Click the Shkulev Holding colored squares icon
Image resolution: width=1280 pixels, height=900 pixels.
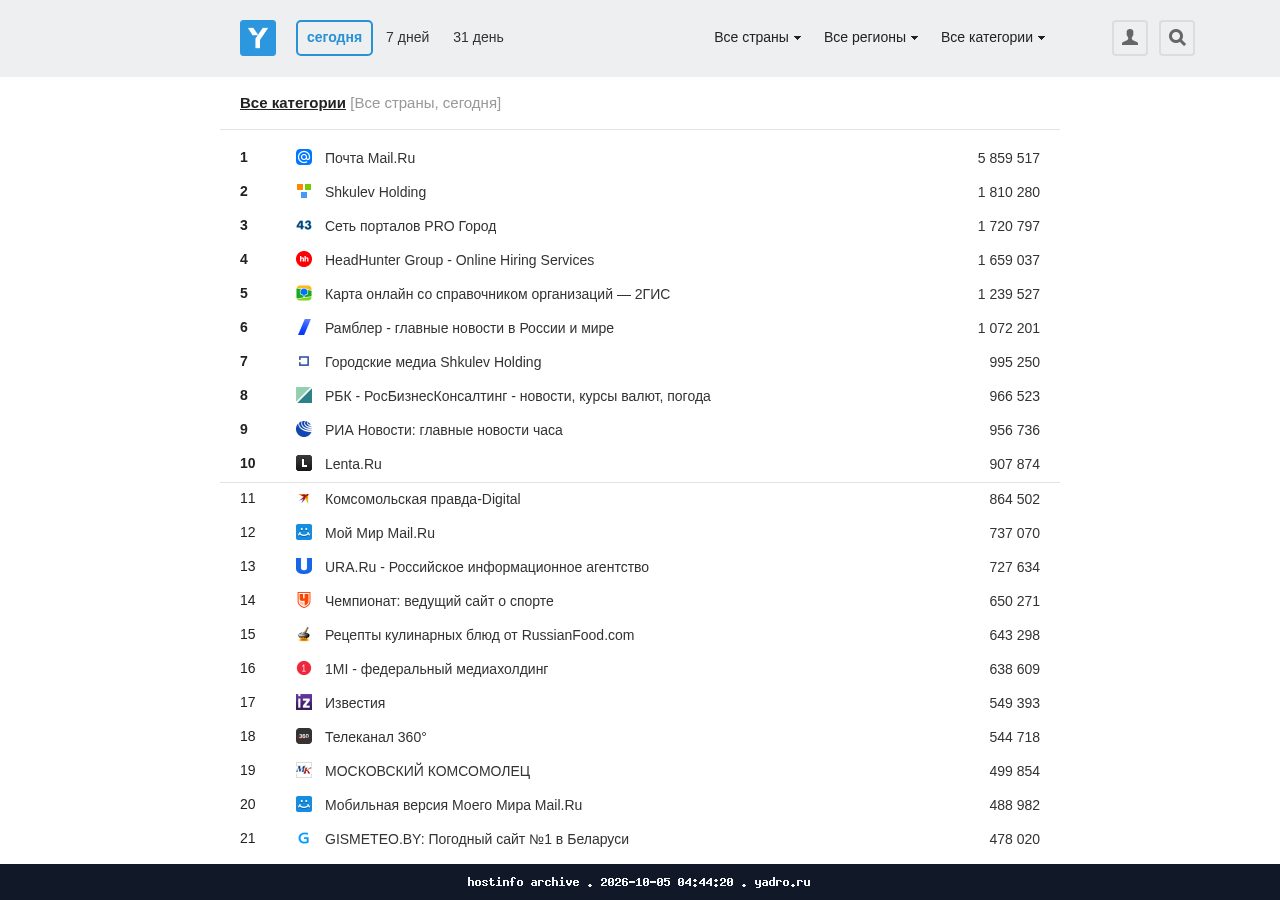[304, 191]
